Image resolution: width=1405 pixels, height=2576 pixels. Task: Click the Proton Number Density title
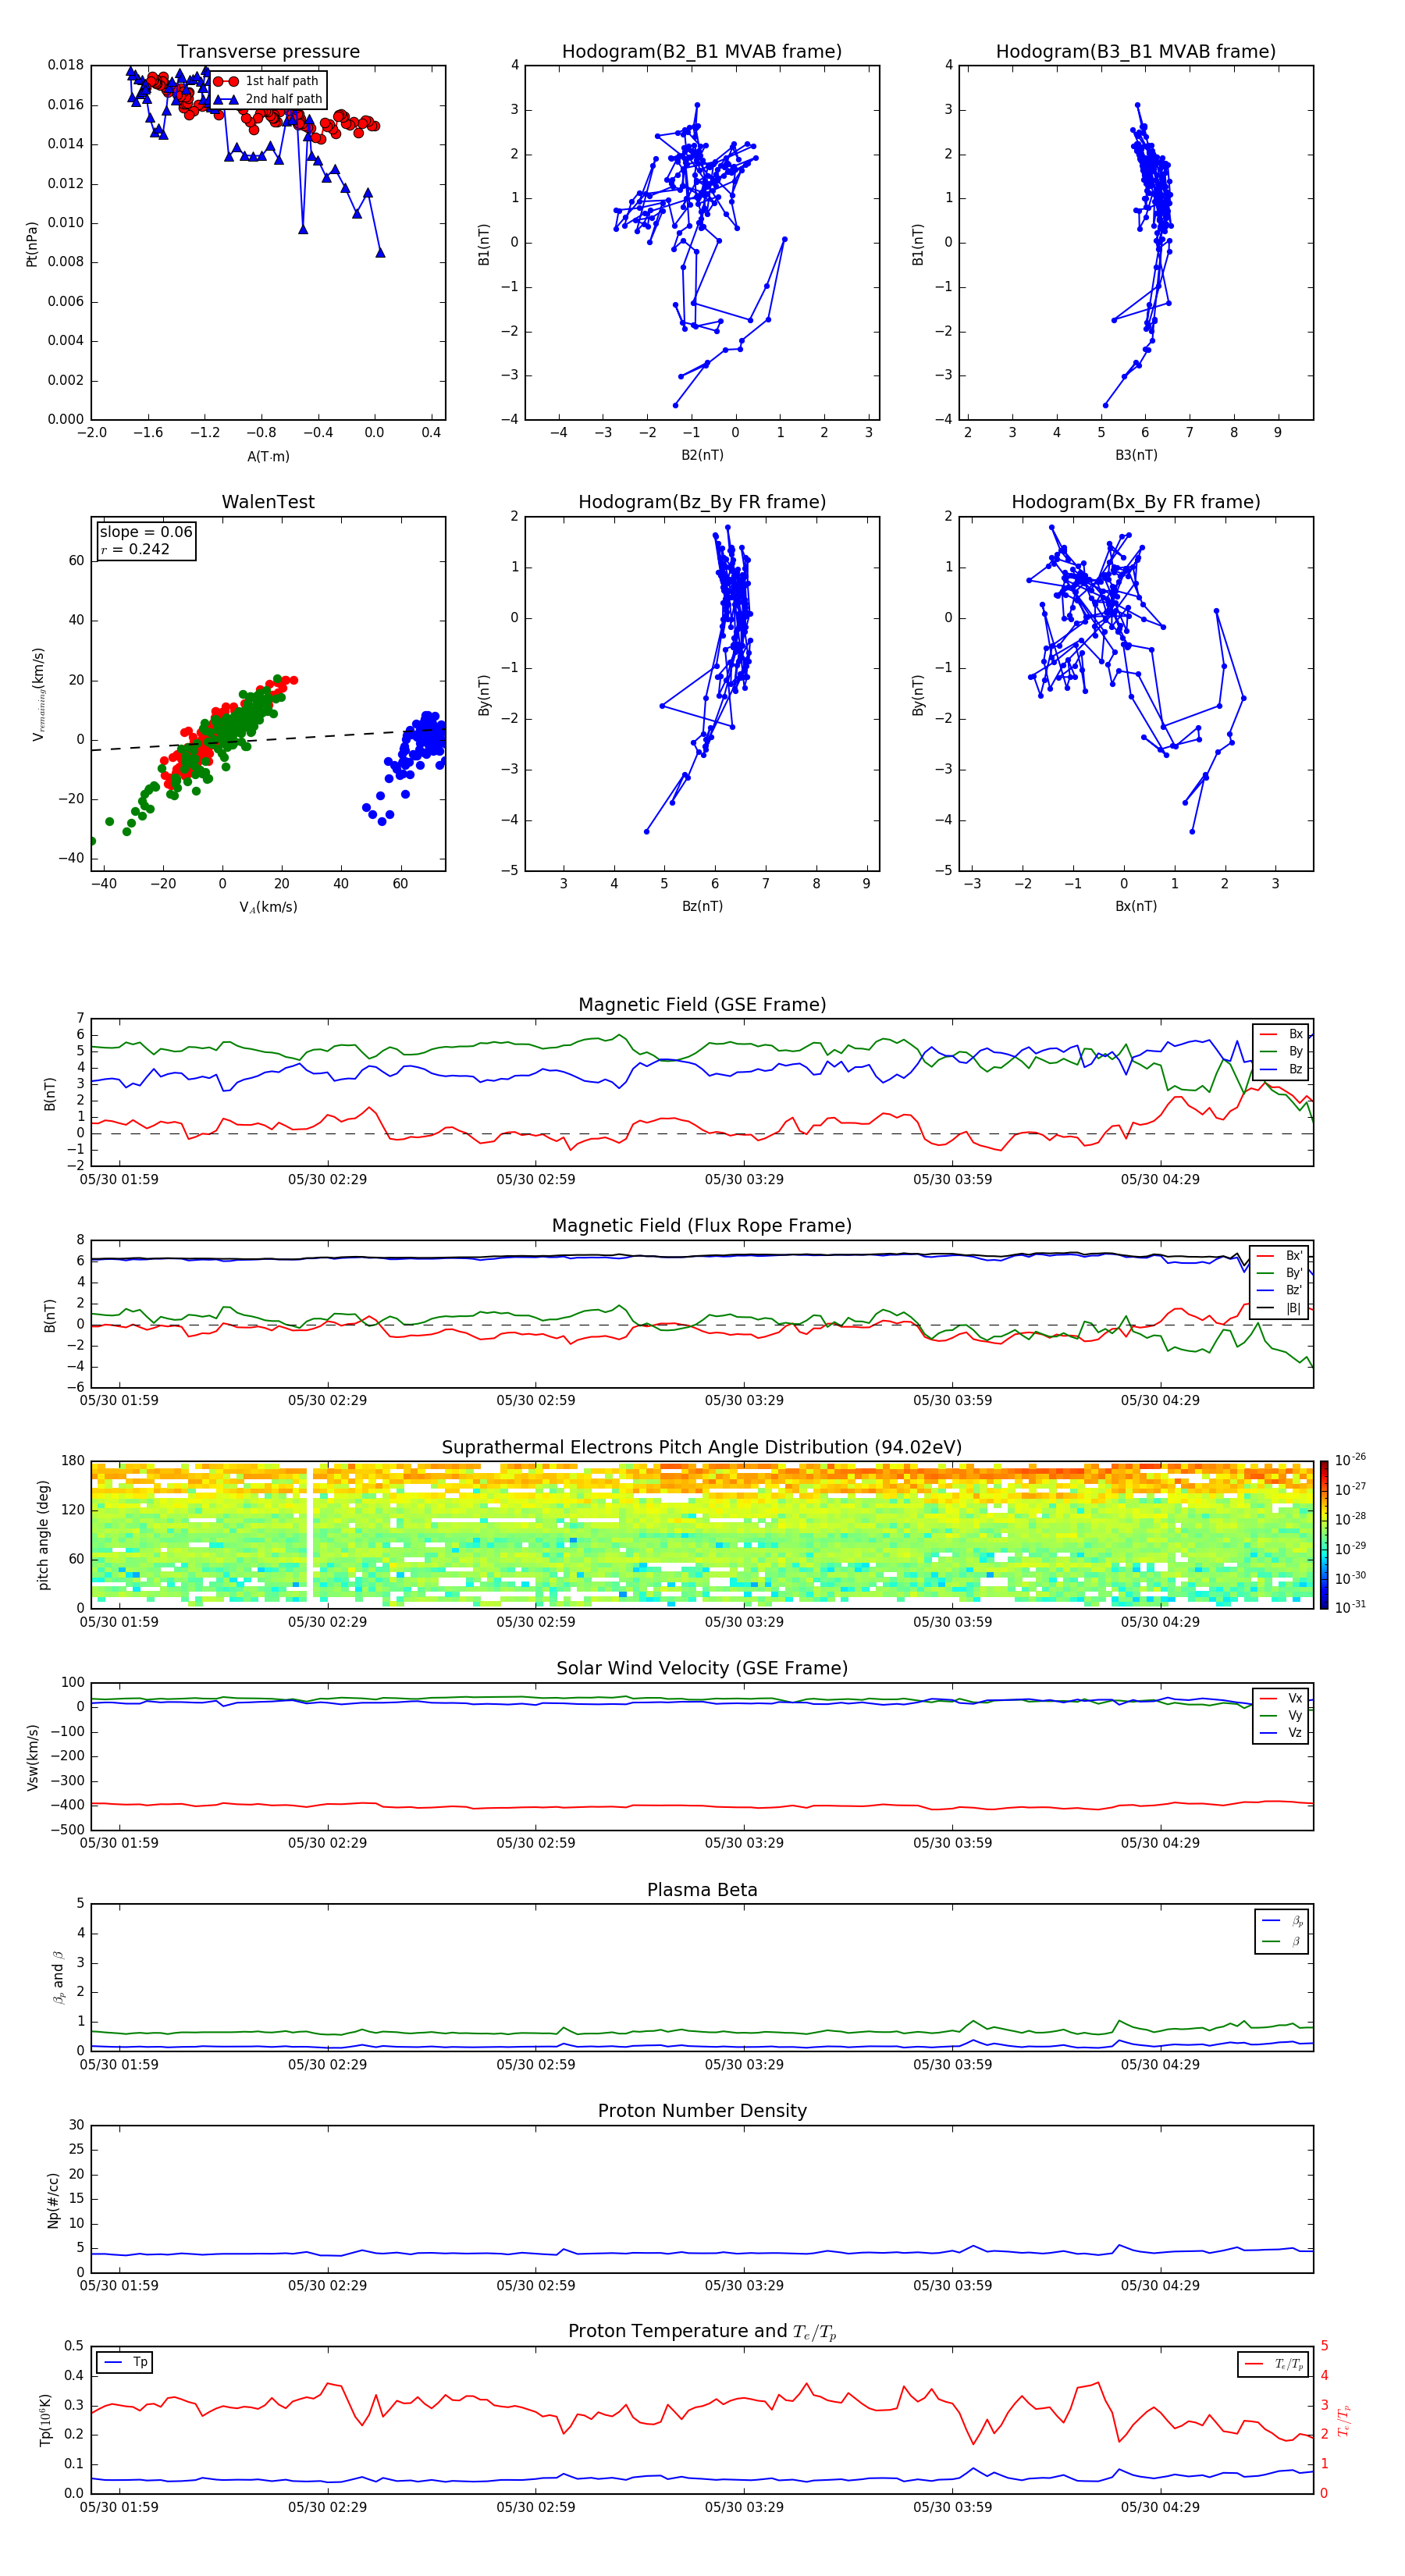click(x=702, y=2111)
